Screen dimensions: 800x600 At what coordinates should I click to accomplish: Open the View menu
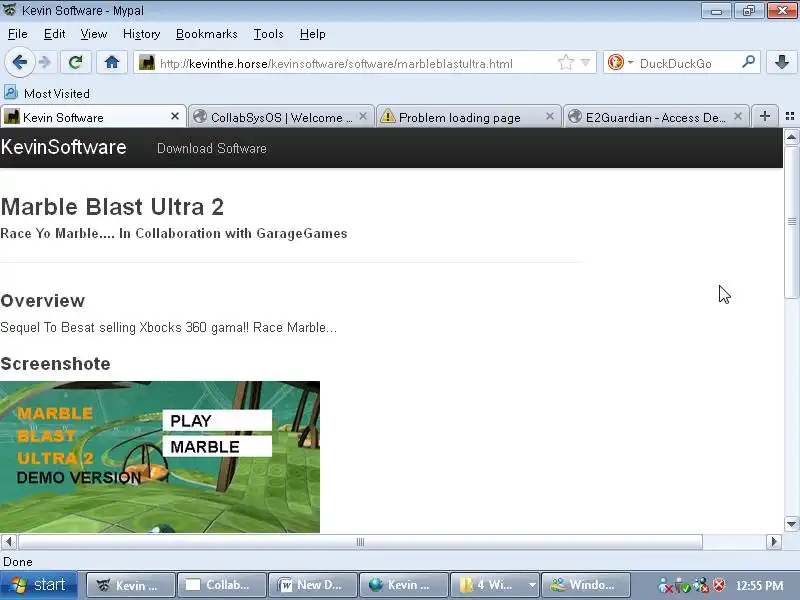(x=93, y=34)
